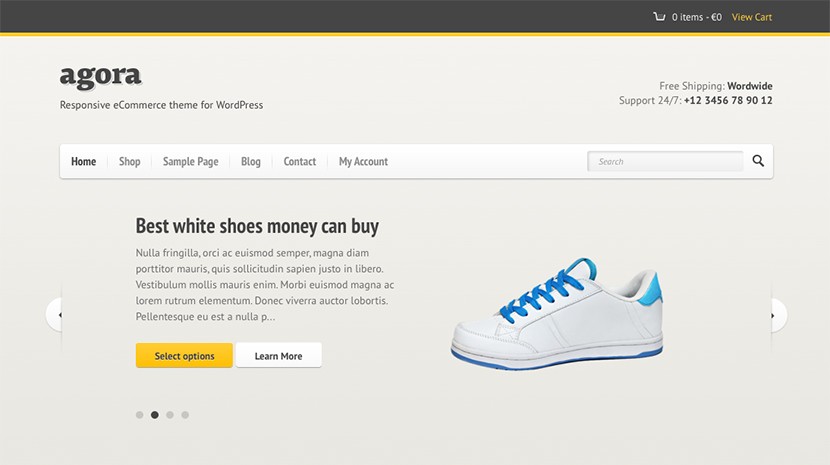Click the yellow Select options button
The image size is (830, 465).
click(x=184, y=355)
